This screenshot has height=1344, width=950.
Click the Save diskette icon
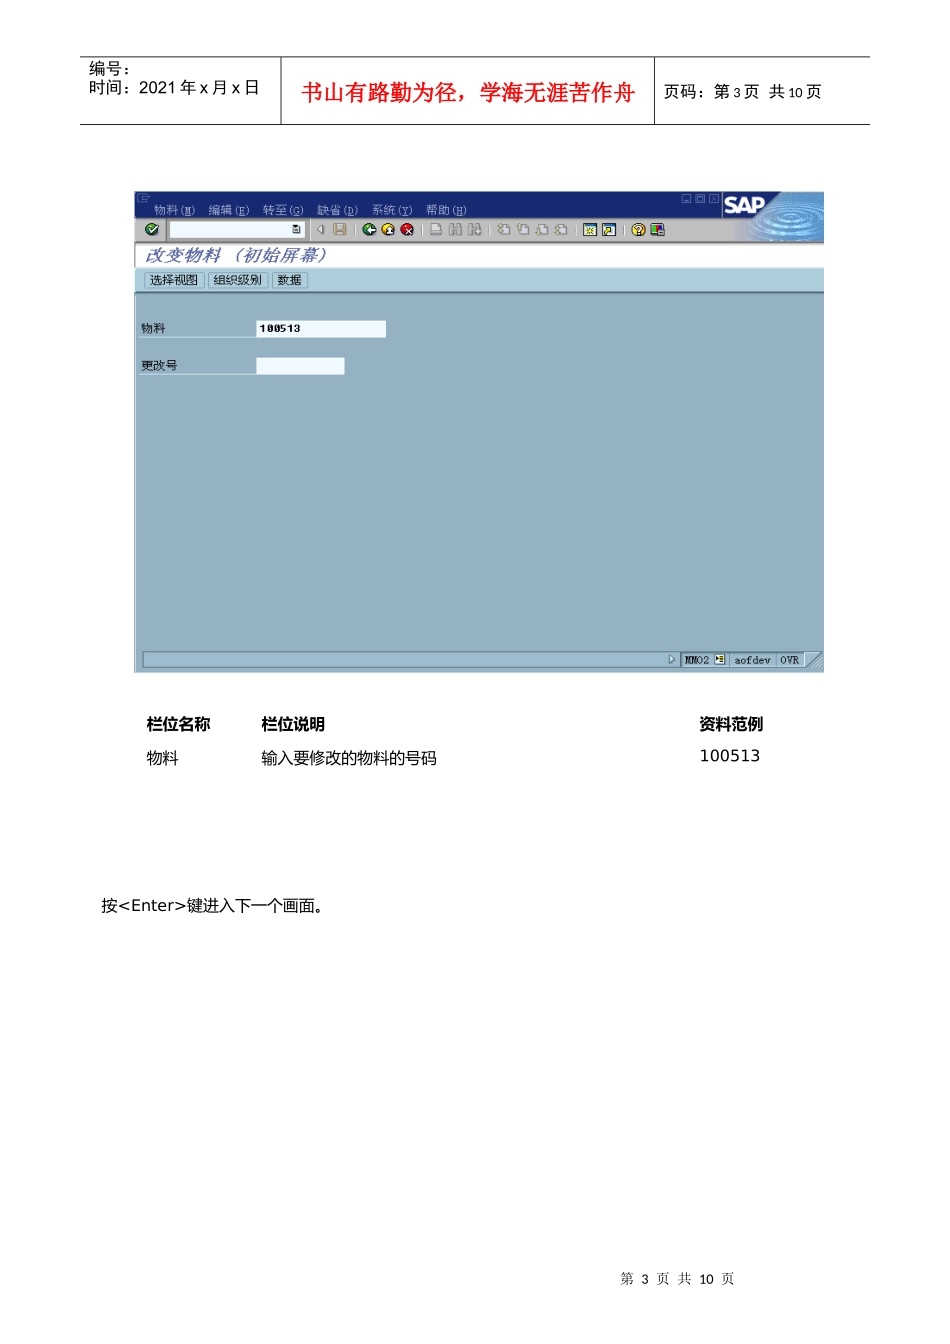click(340, 230)
